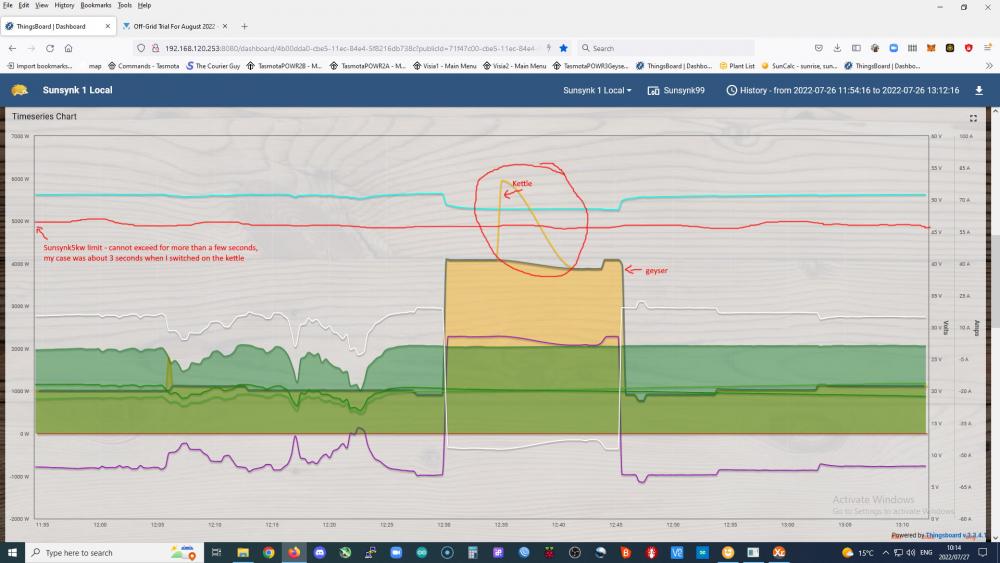1000x563 pixels.
Task: Click the URL address field
Action: pos(349,48)
